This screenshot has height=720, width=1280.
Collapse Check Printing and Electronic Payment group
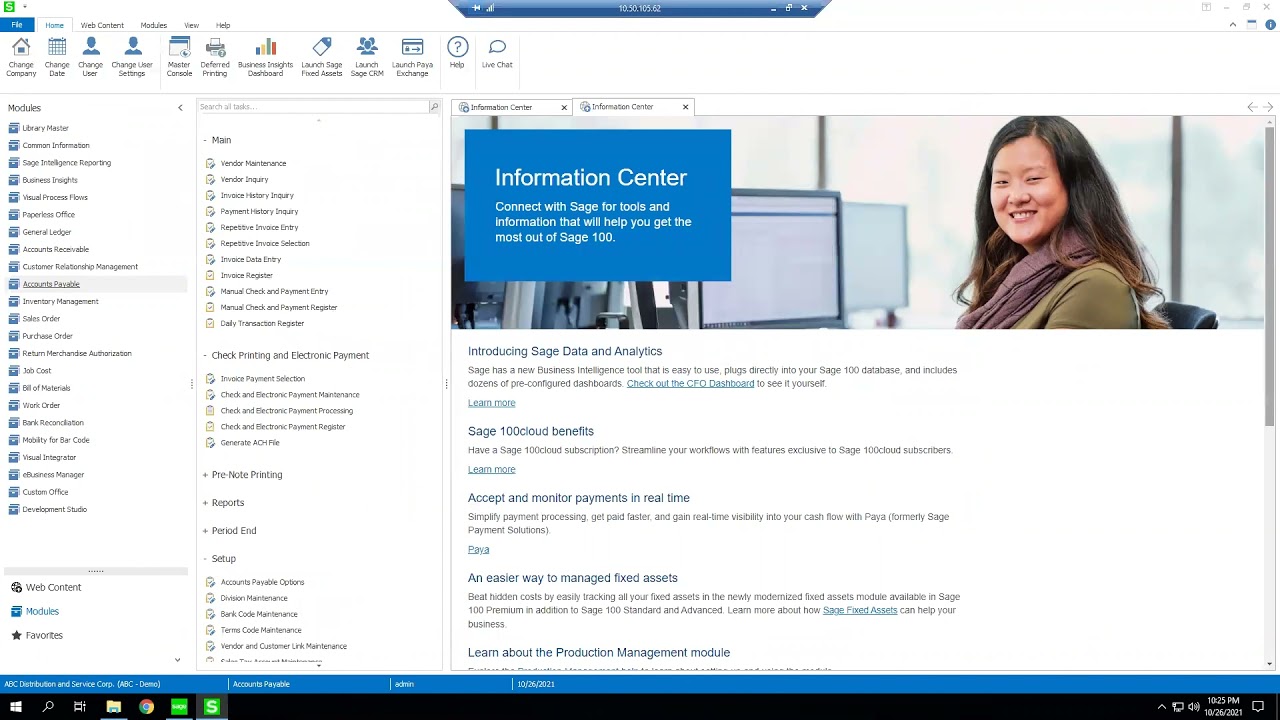point(205,355)
